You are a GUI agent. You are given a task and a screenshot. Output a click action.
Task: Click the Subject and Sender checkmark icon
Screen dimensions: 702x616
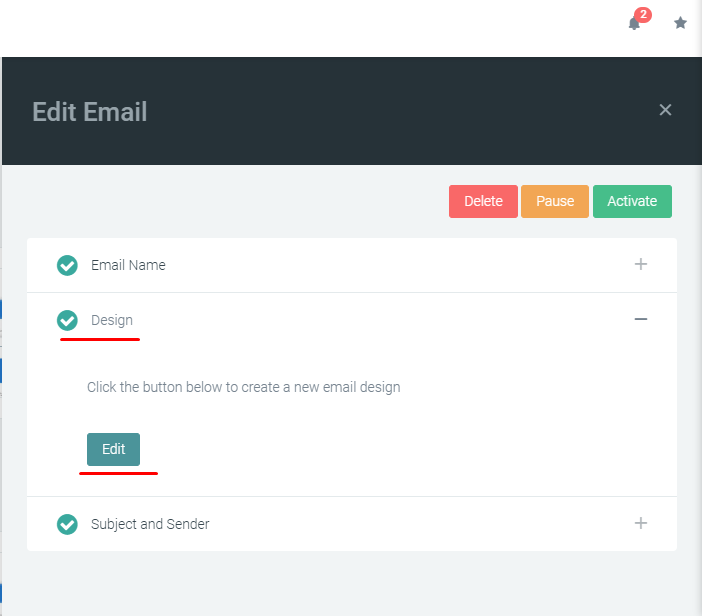(67, 524)
